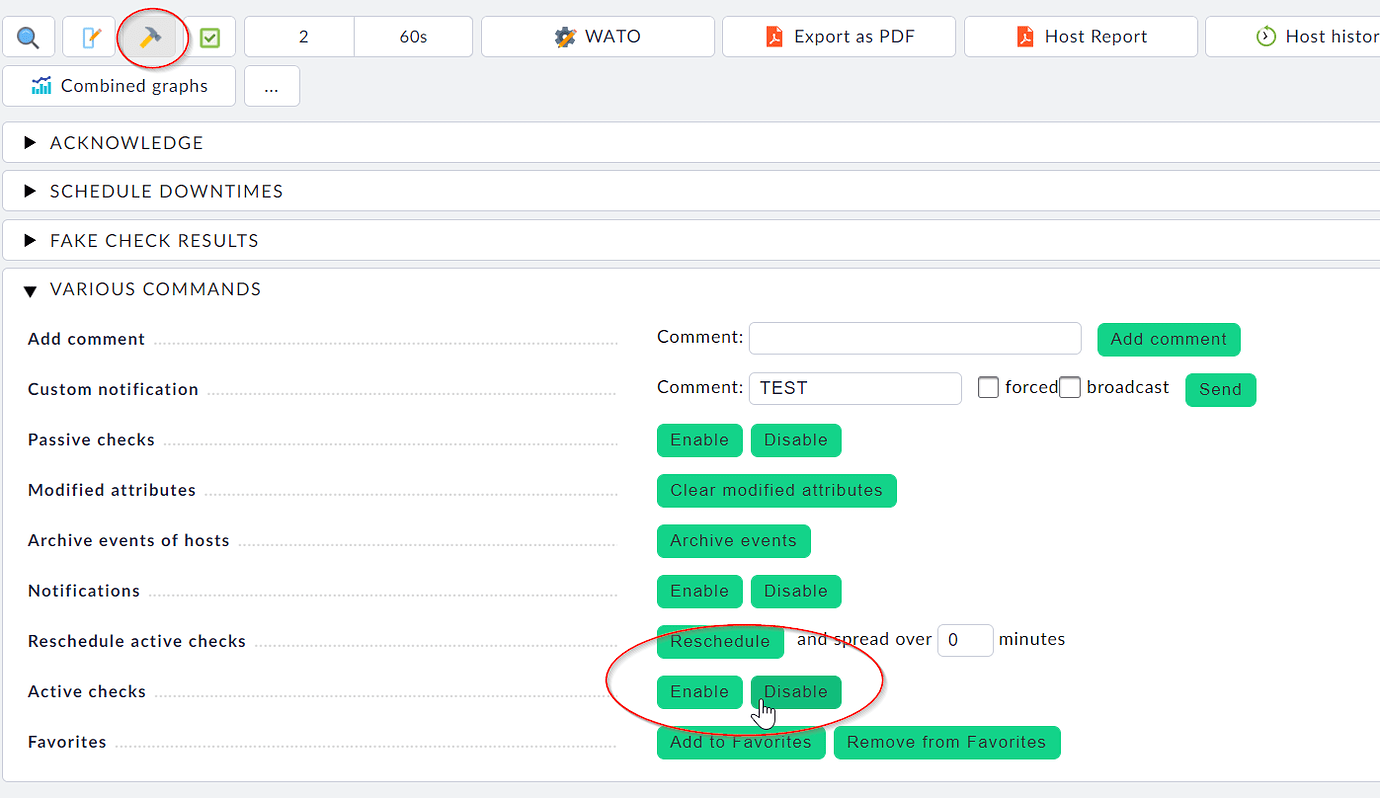Disable active checks
Image resolution: width=1380 pixels, height=798 pixels.
795,691
